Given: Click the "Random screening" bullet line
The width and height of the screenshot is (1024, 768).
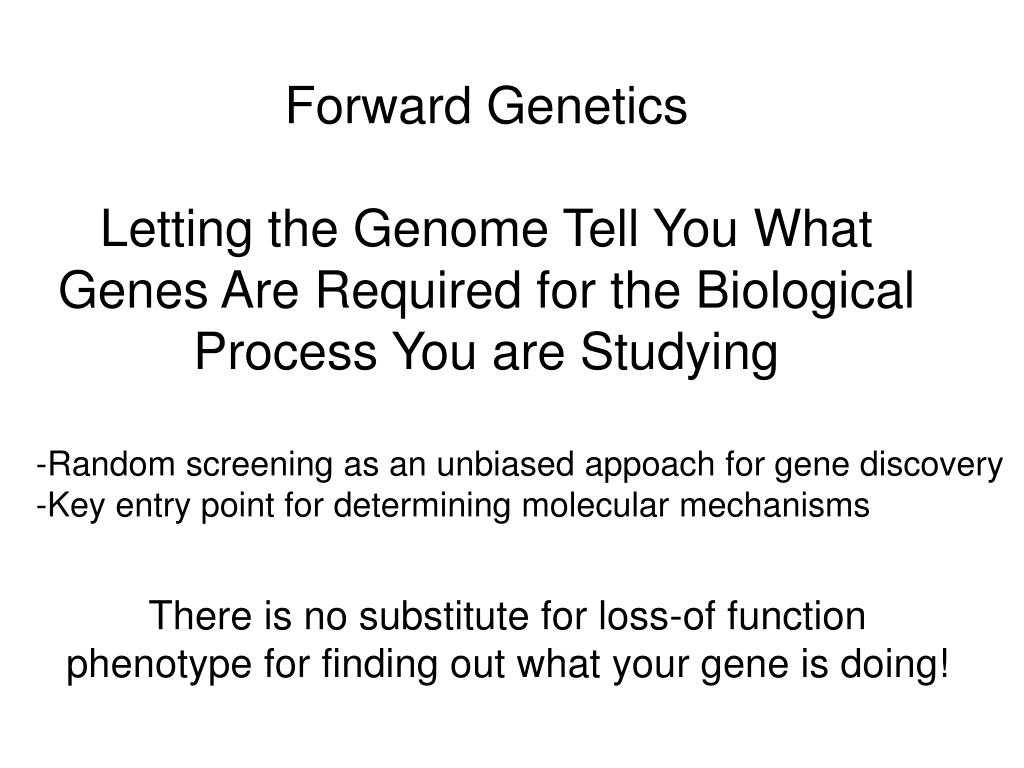Looking at the screenshot, I should pyautogui.click(x=519, y=466).
